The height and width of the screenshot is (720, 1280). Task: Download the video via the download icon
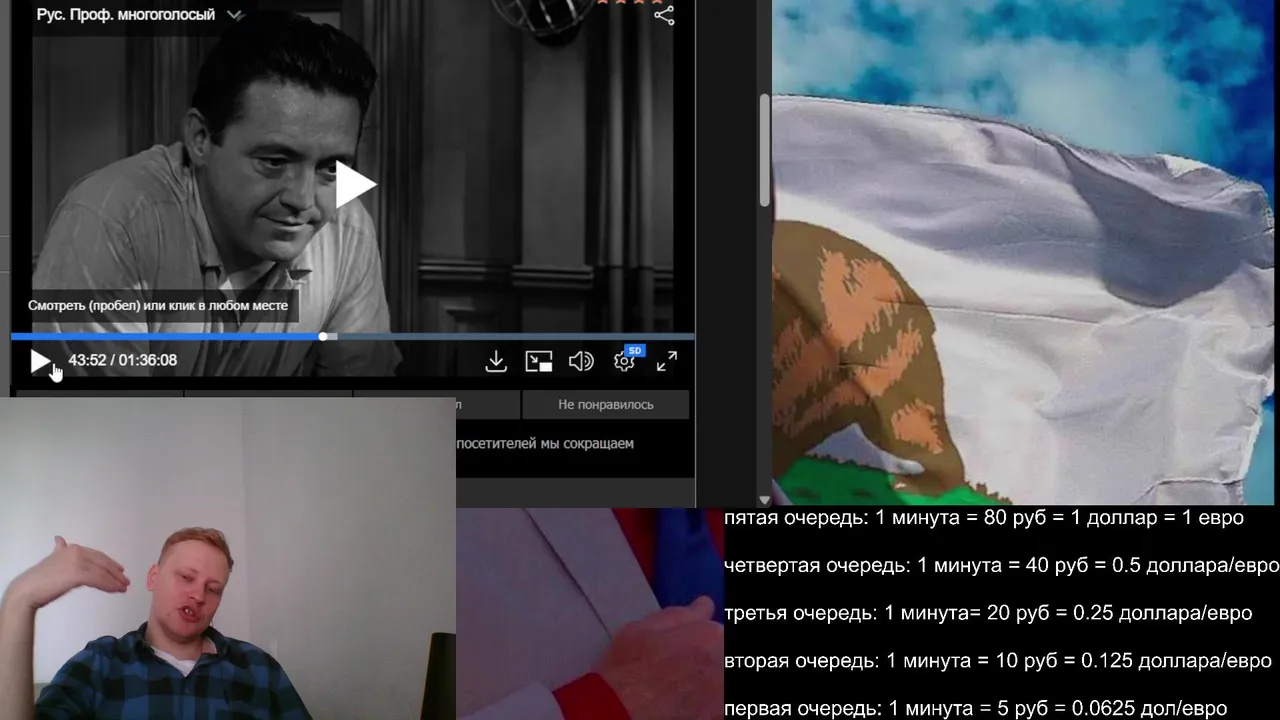tap(496, 361)
